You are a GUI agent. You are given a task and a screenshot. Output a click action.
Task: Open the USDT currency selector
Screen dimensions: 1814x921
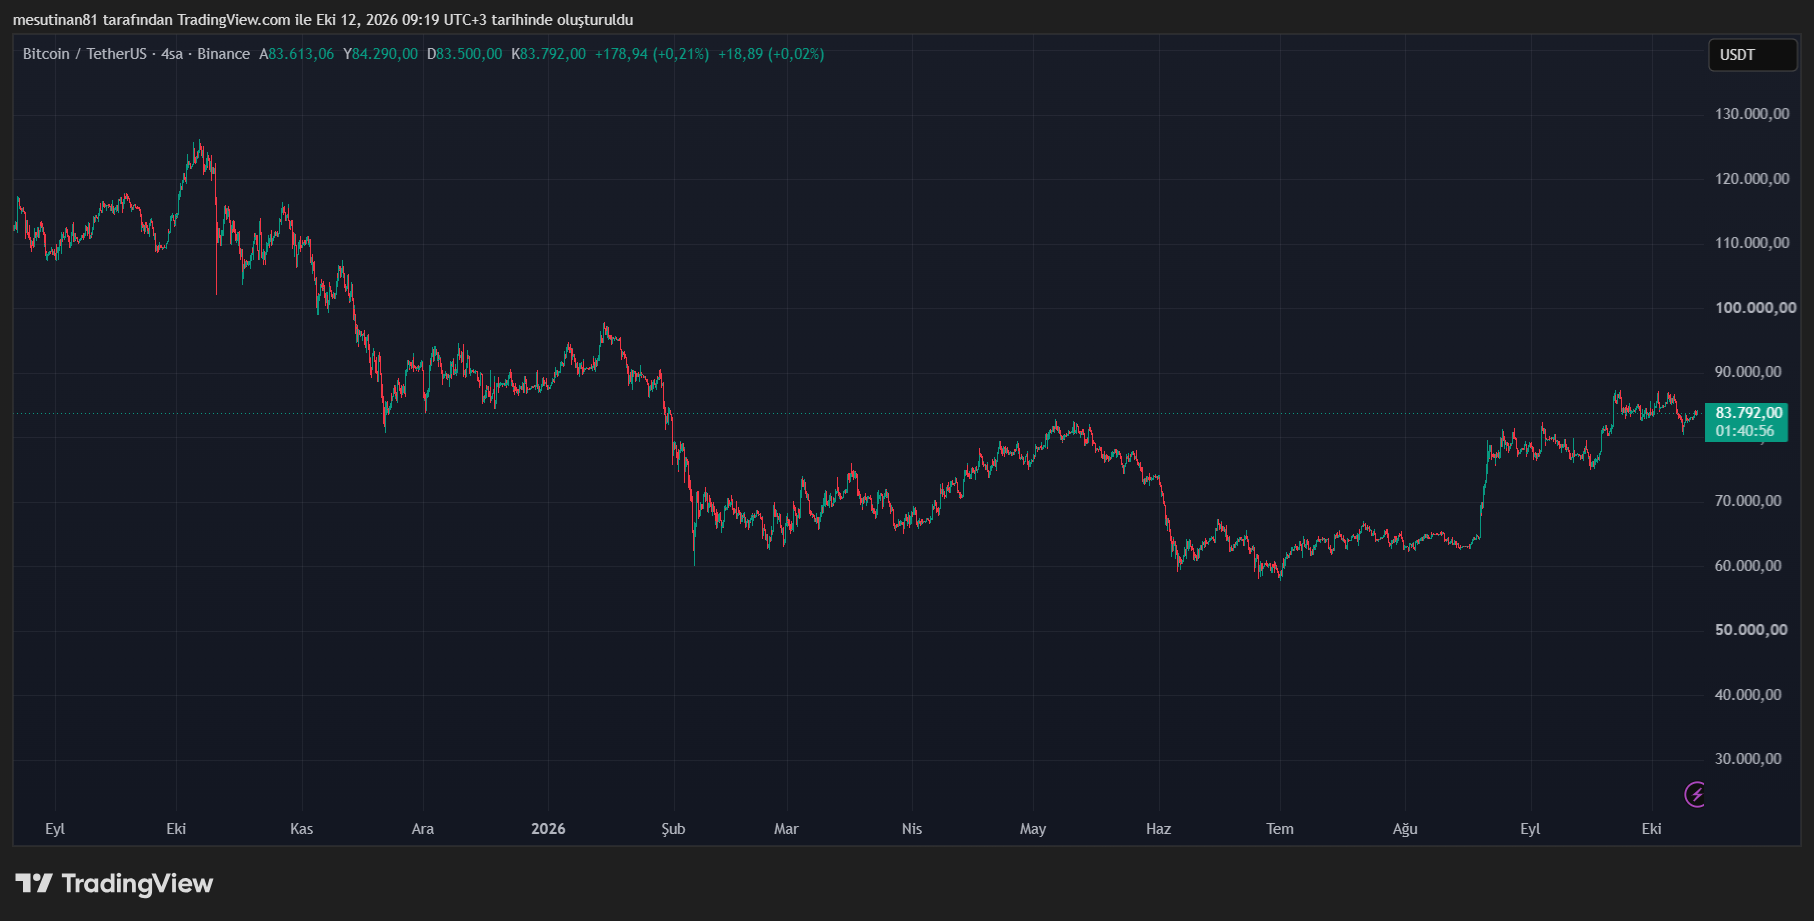(x=1752, y=55)
